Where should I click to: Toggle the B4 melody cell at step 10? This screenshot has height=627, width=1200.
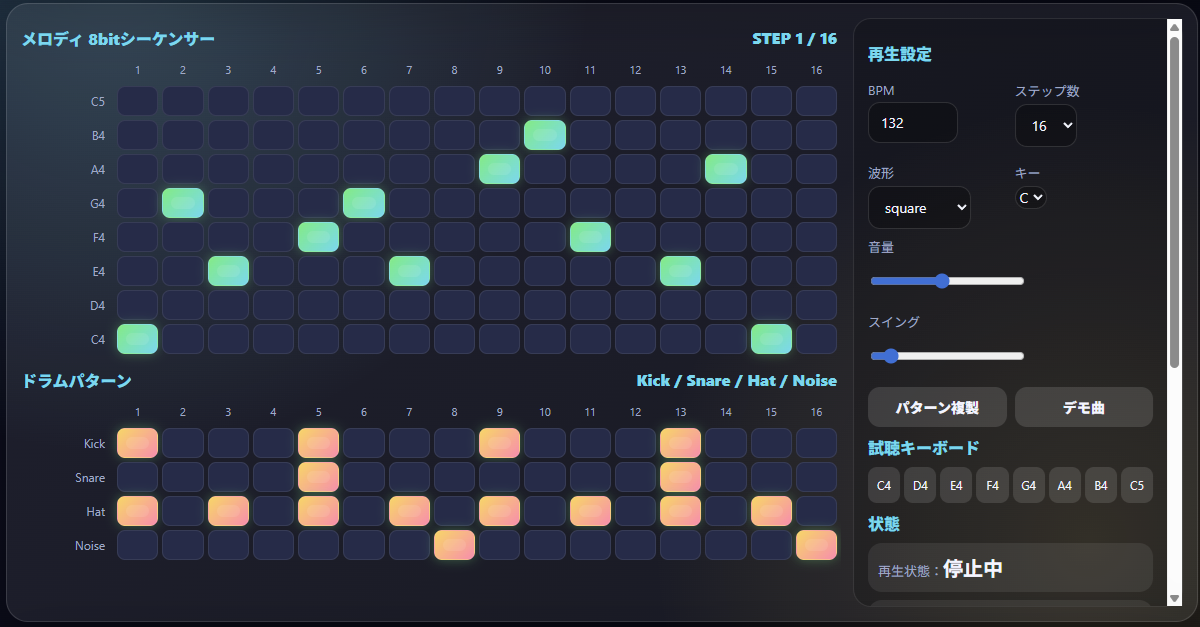545,135
